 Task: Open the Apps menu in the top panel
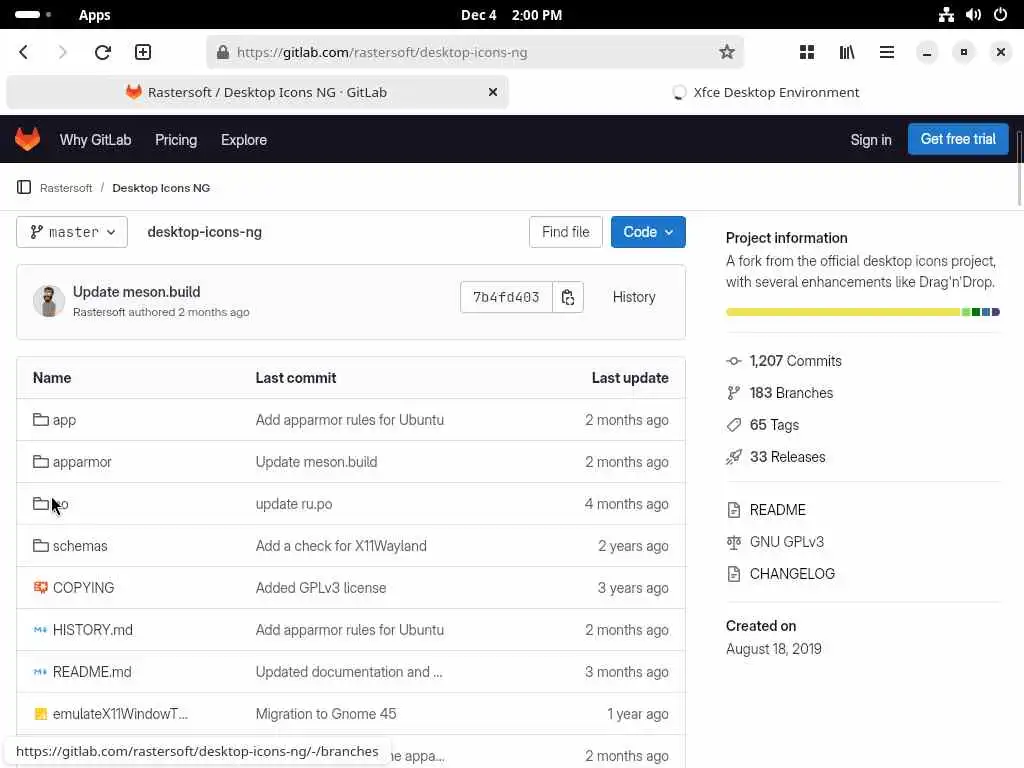coord(94,15)
